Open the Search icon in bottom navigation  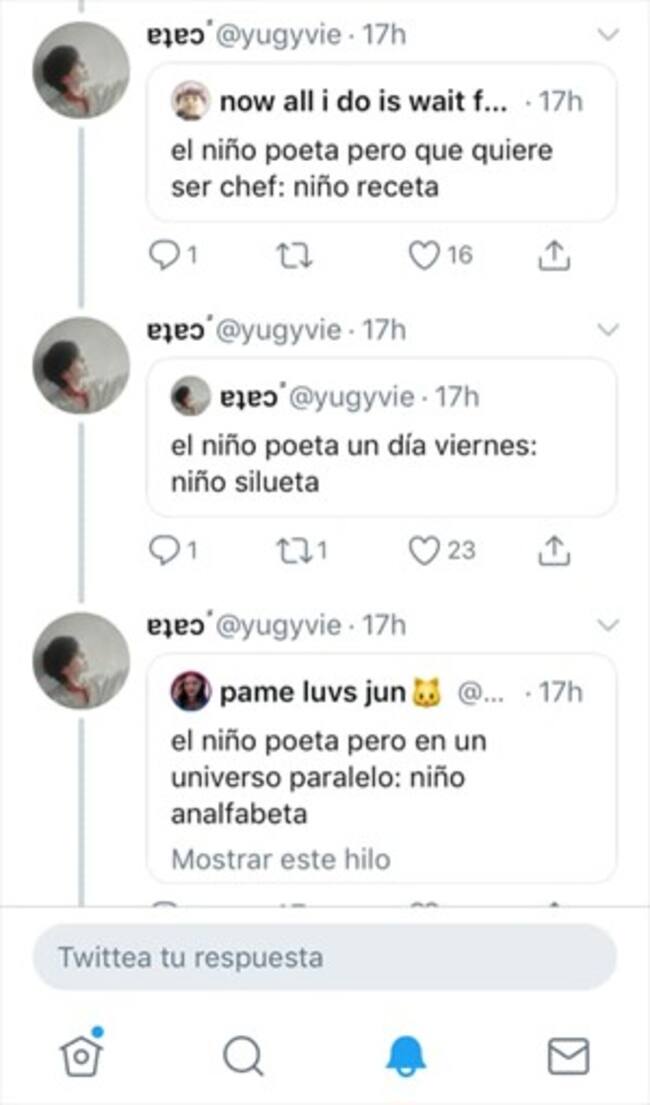point(244,1053)
